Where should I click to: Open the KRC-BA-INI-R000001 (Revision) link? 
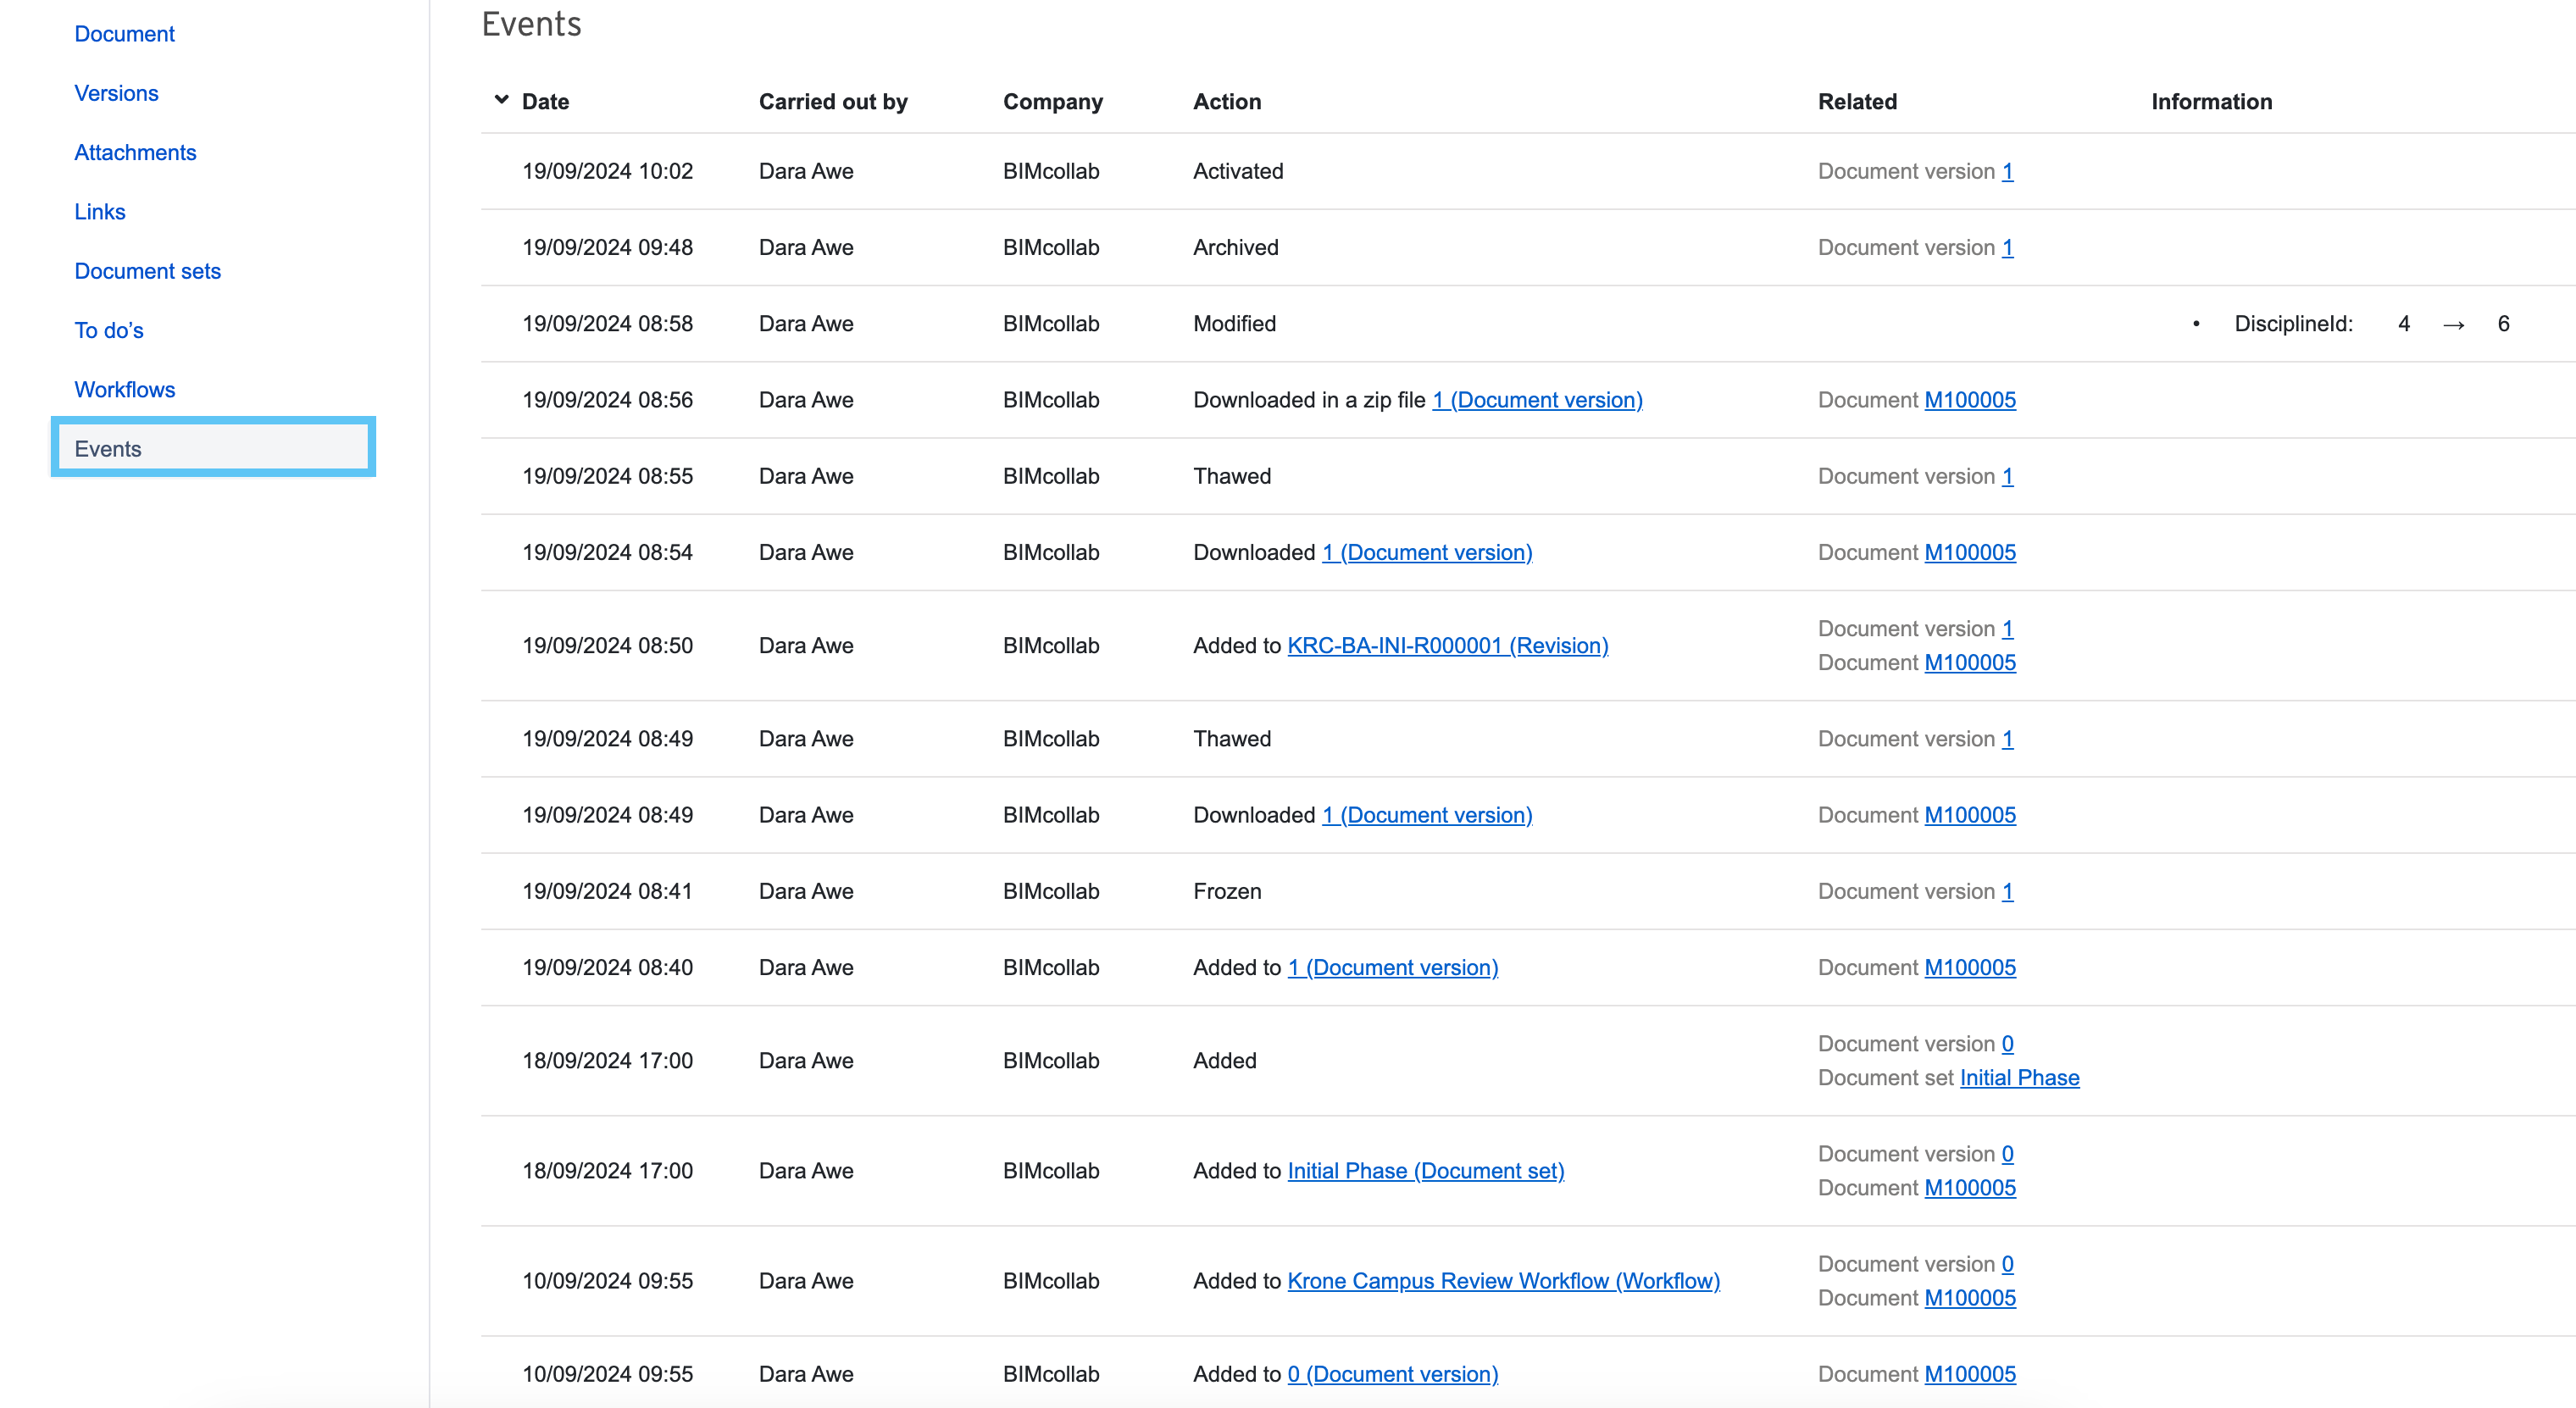1448,645
